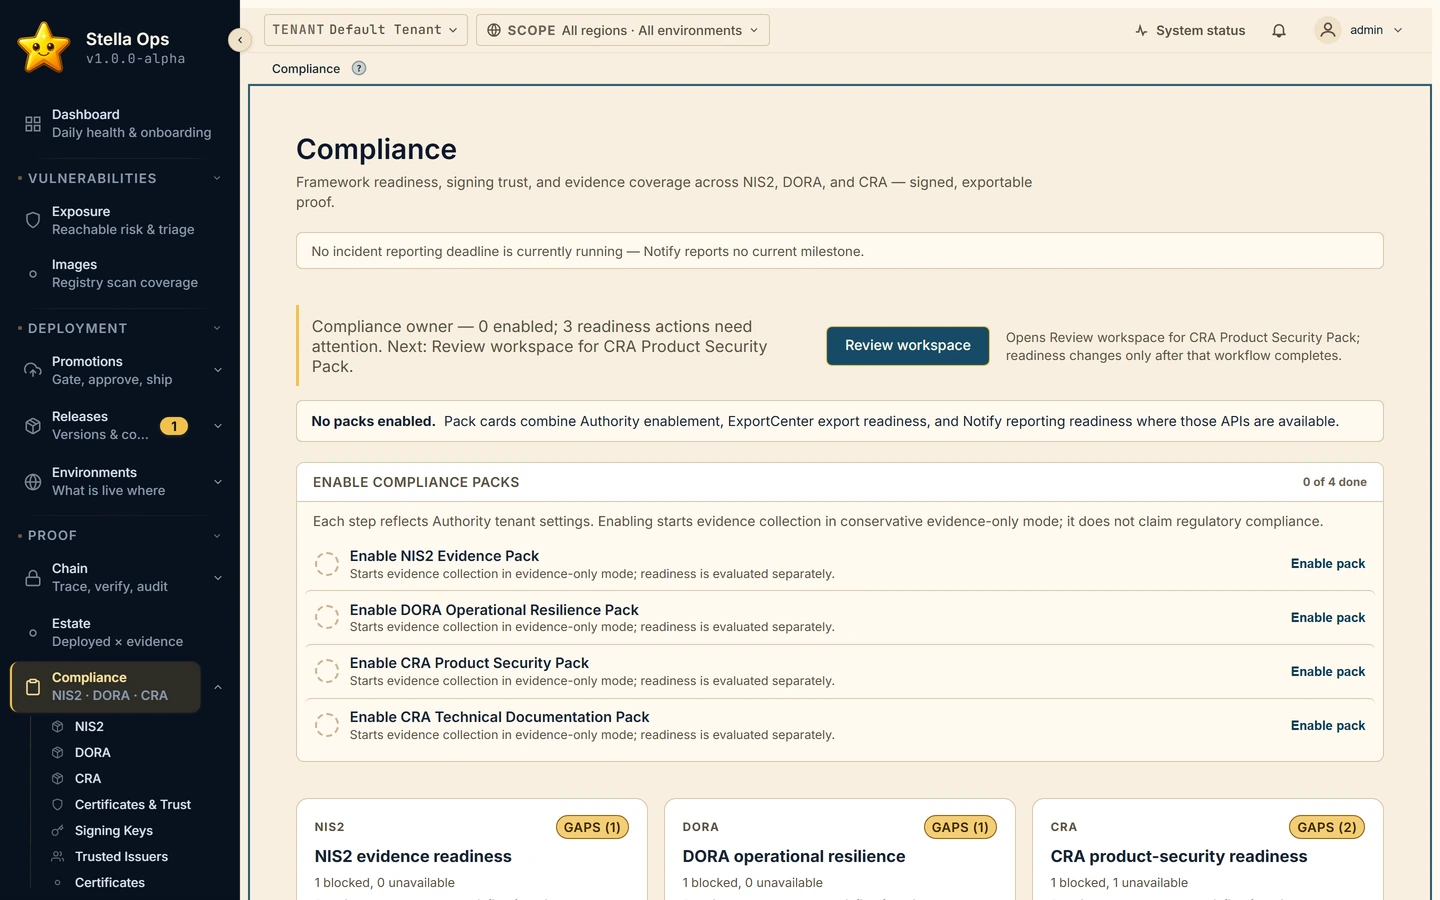Click the System status pulse icon

(x=1142, y=31)
